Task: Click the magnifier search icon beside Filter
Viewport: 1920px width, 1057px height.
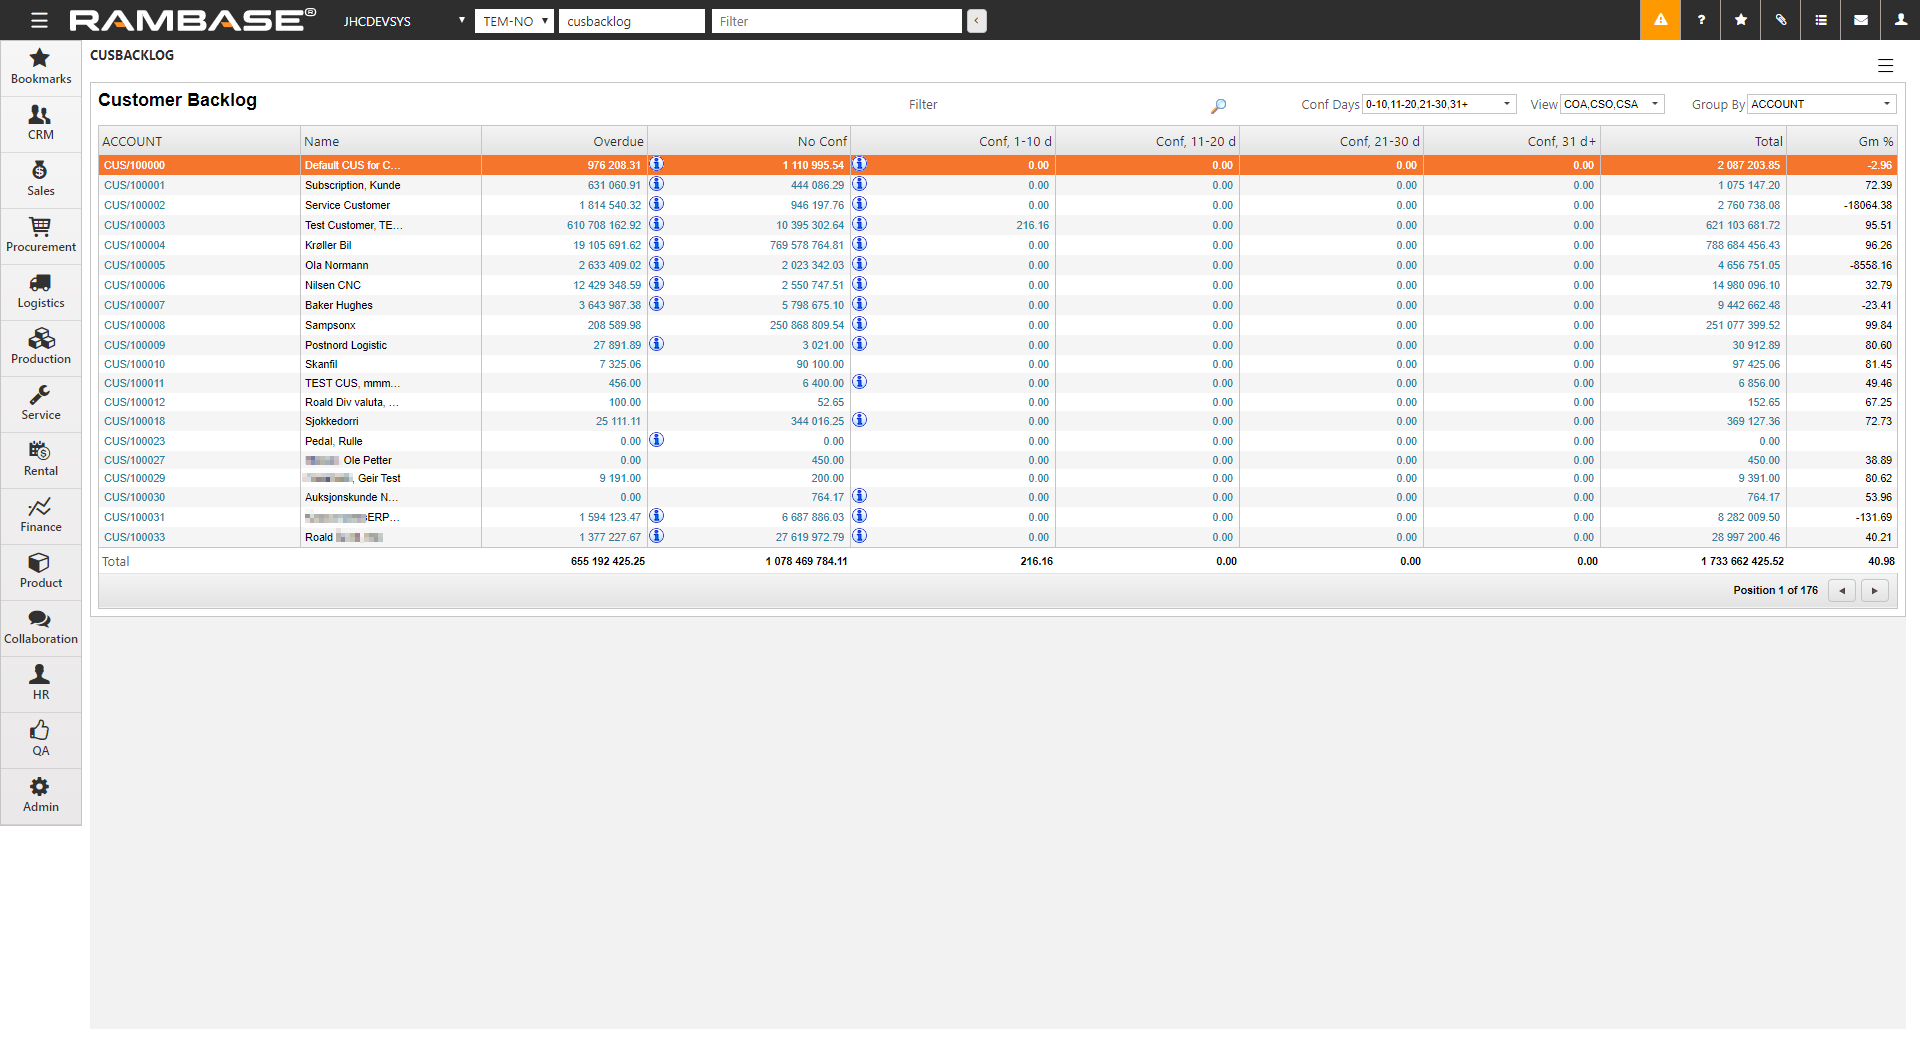Action: coord(1218,105)
